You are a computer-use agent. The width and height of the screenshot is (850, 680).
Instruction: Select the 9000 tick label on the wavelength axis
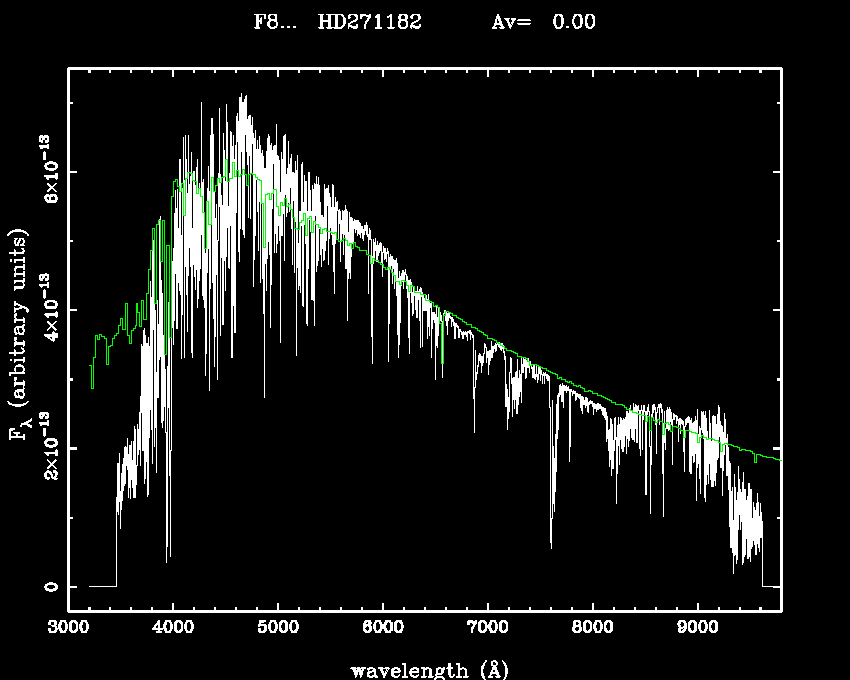tap(697, 628)
